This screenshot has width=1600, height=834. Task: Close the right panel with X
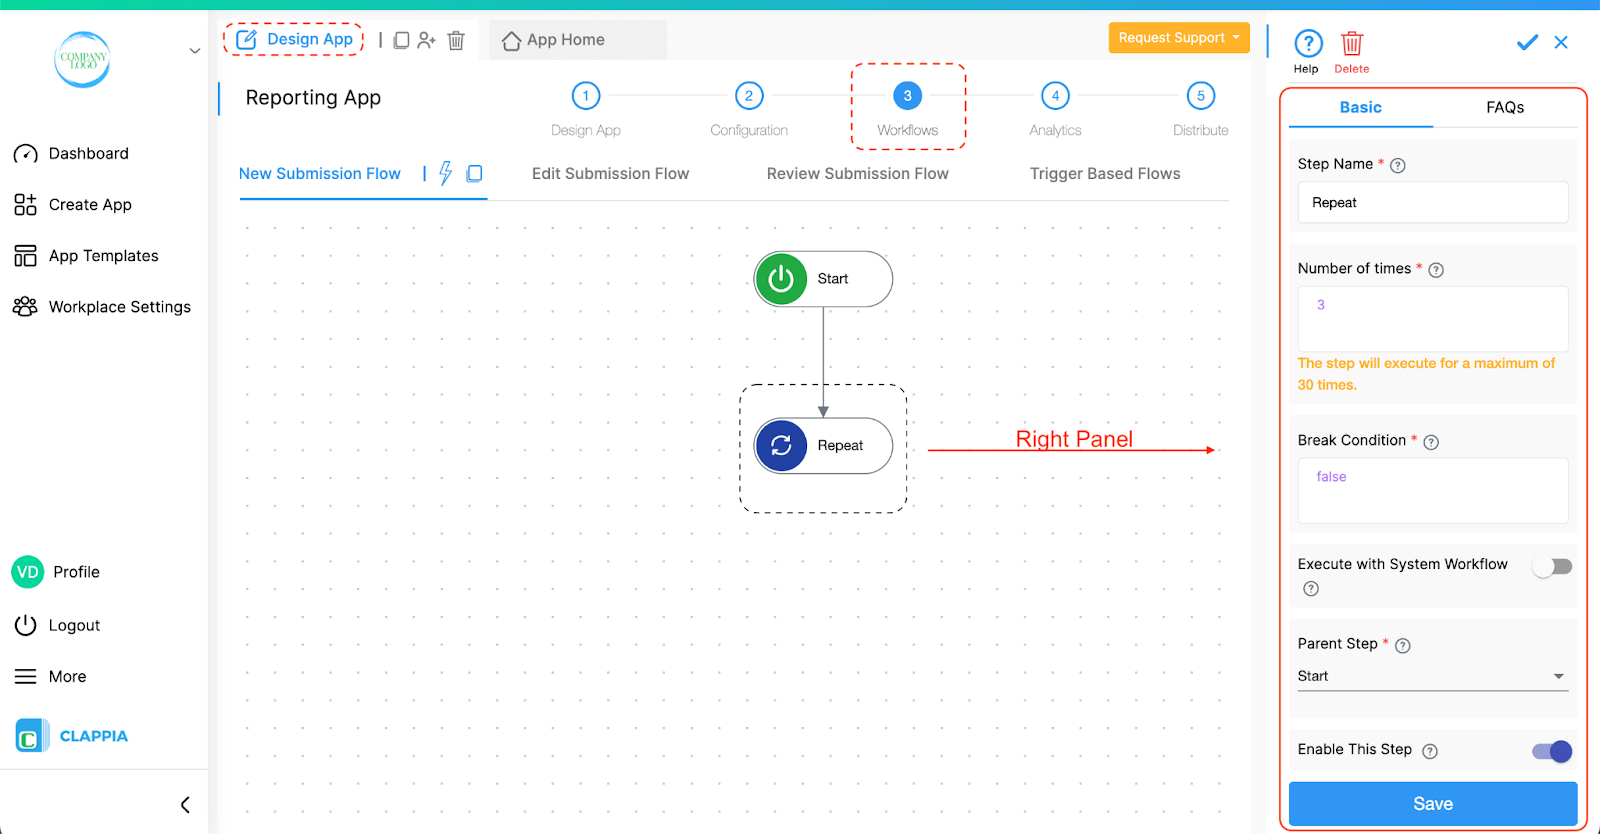coord(1561,42)
